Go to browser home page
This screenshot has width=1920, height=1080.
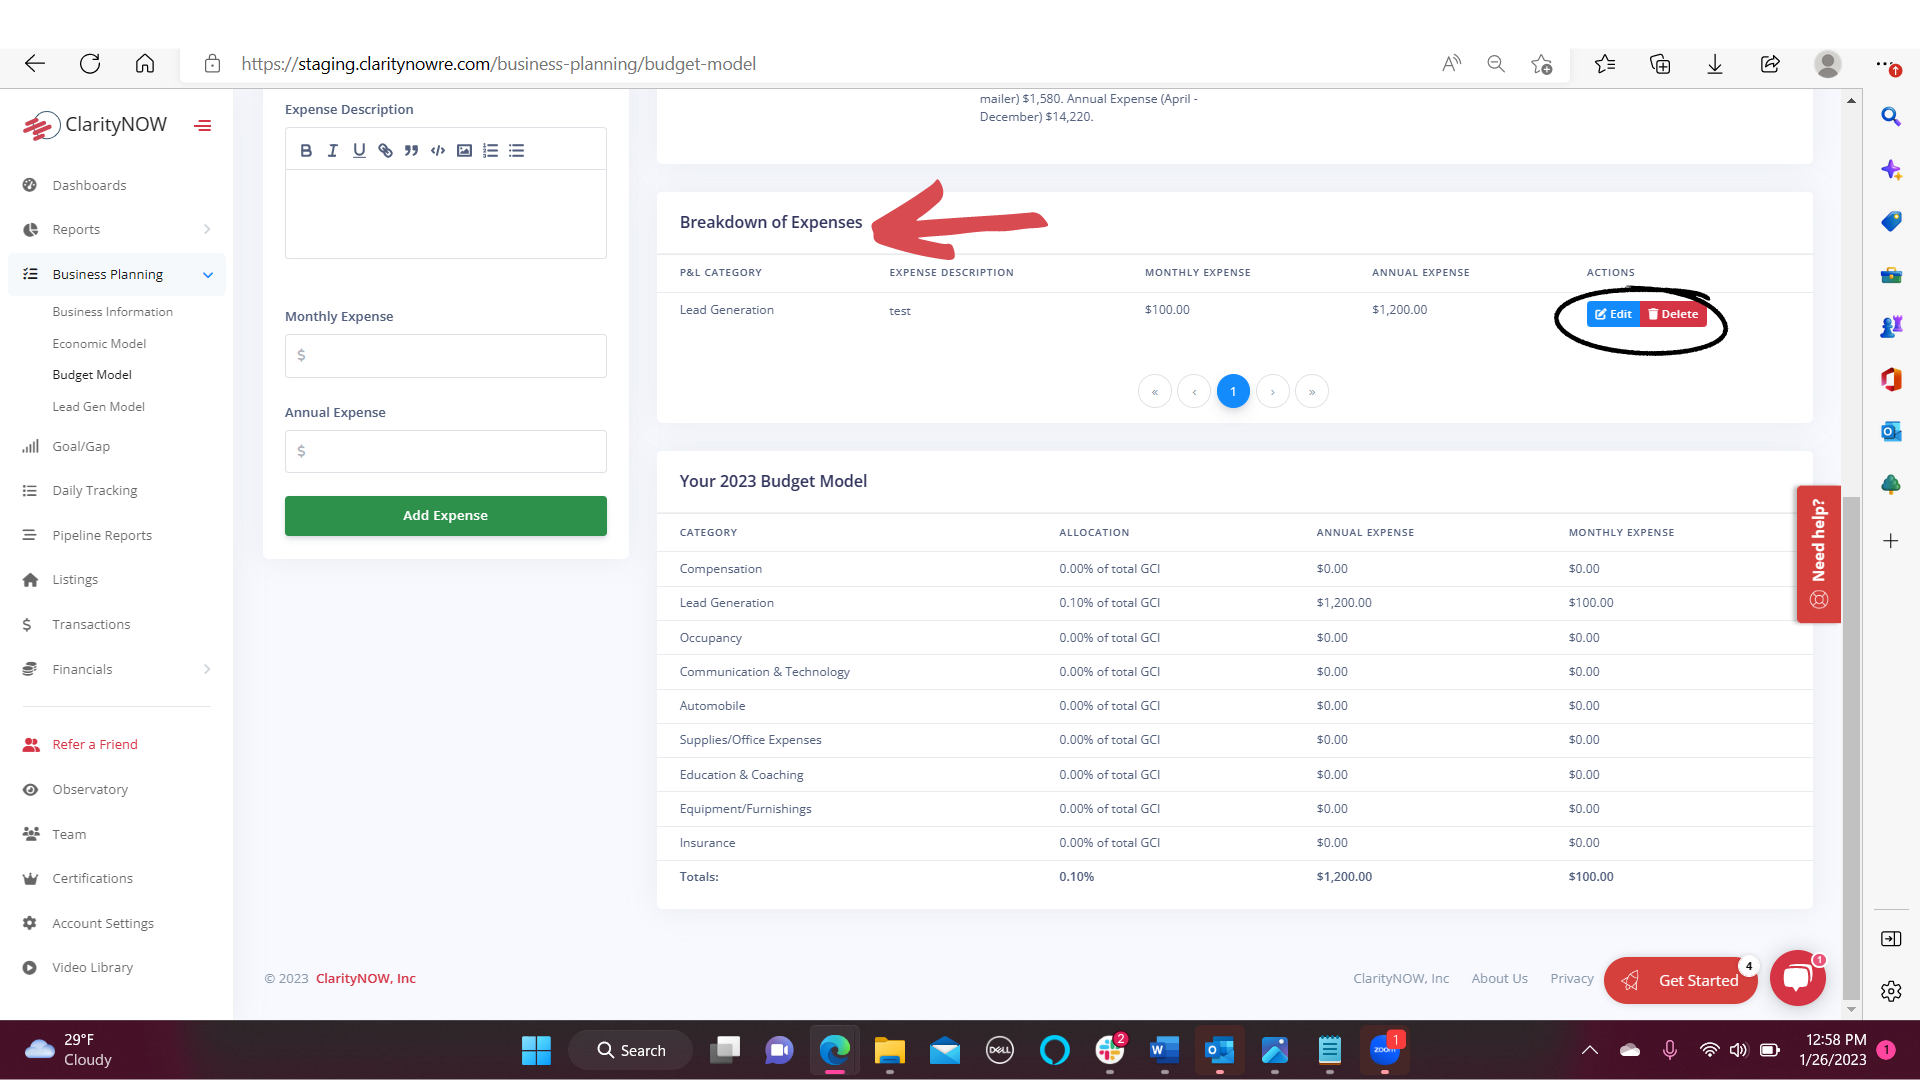(x=145, y=64)
